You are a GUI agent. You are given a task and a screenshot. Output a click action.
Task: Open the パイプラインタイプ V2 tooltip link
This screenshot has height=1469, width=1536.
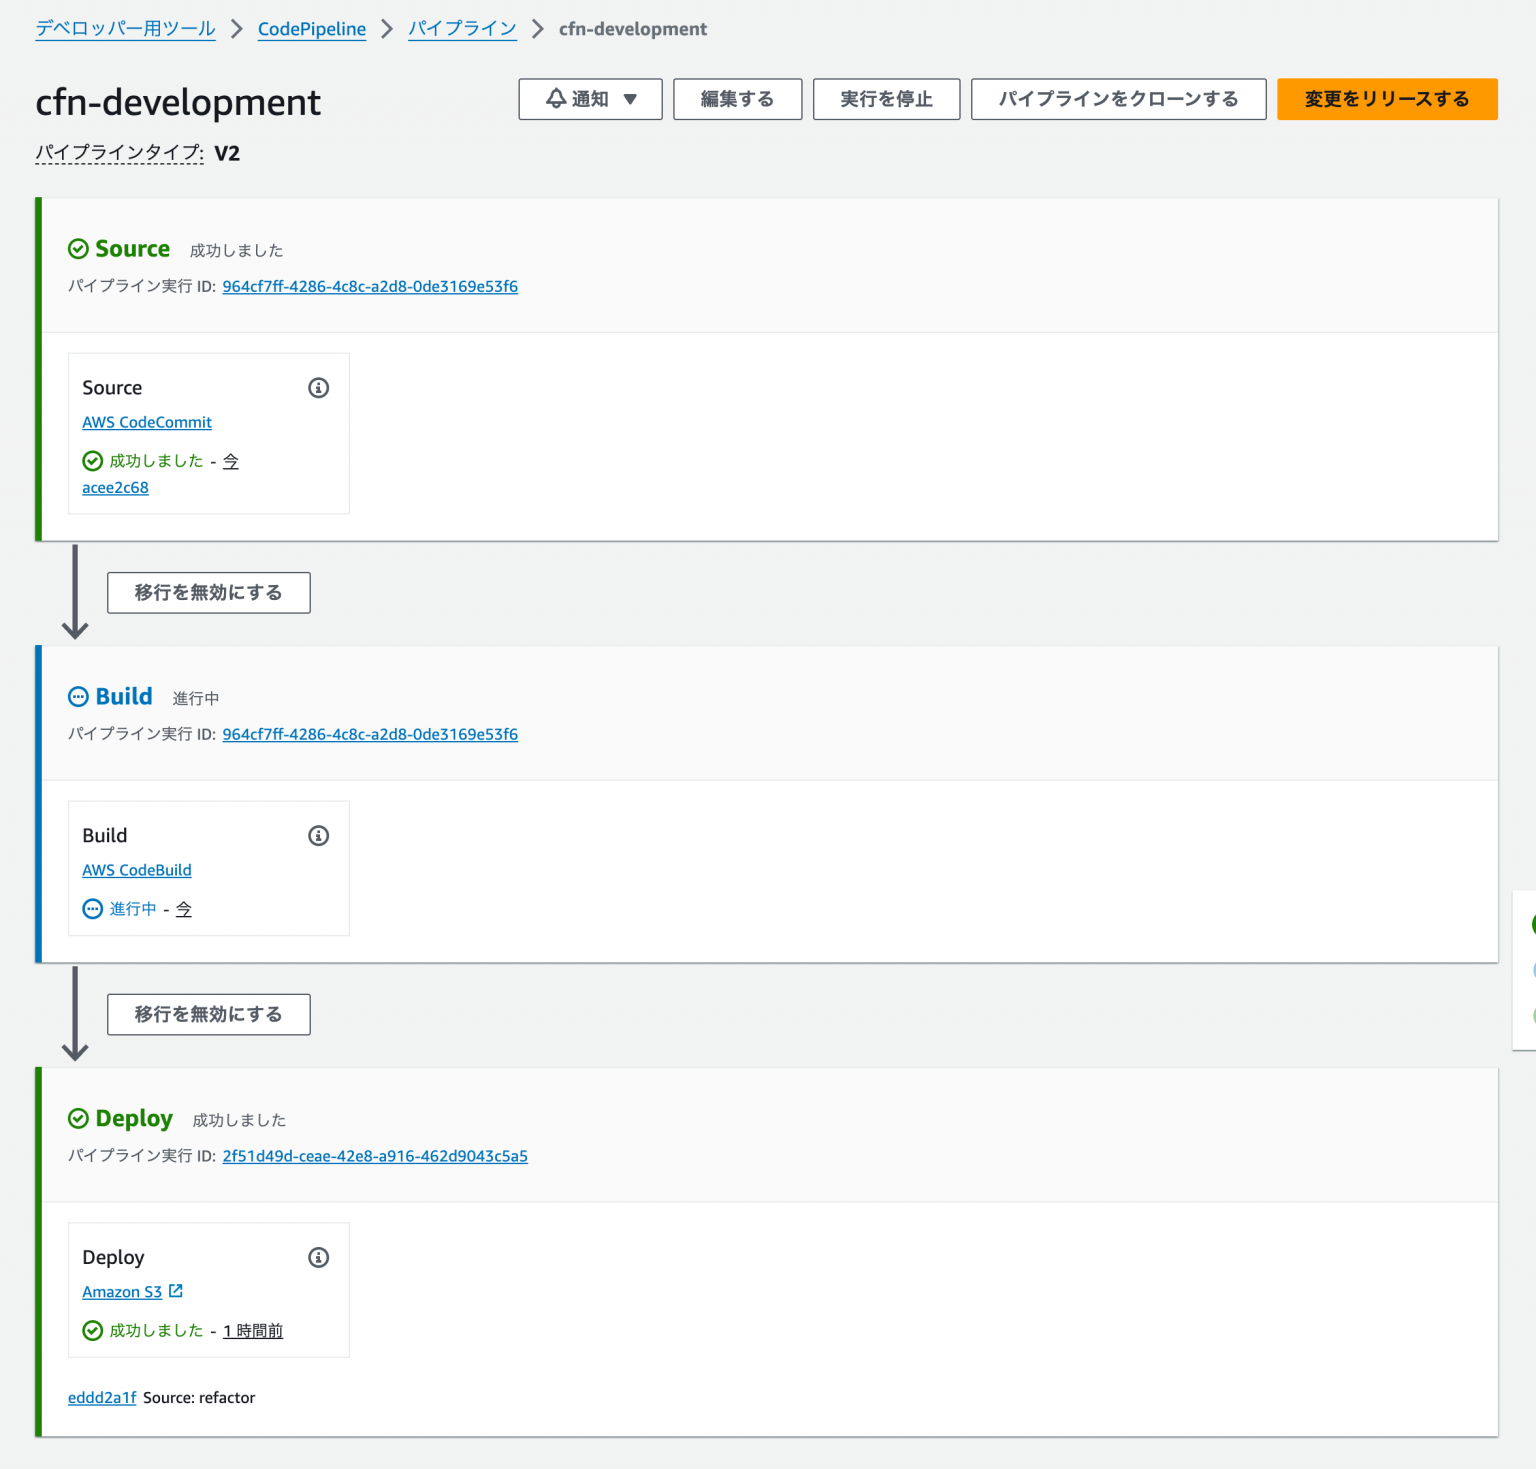click(x=118, y=153)
